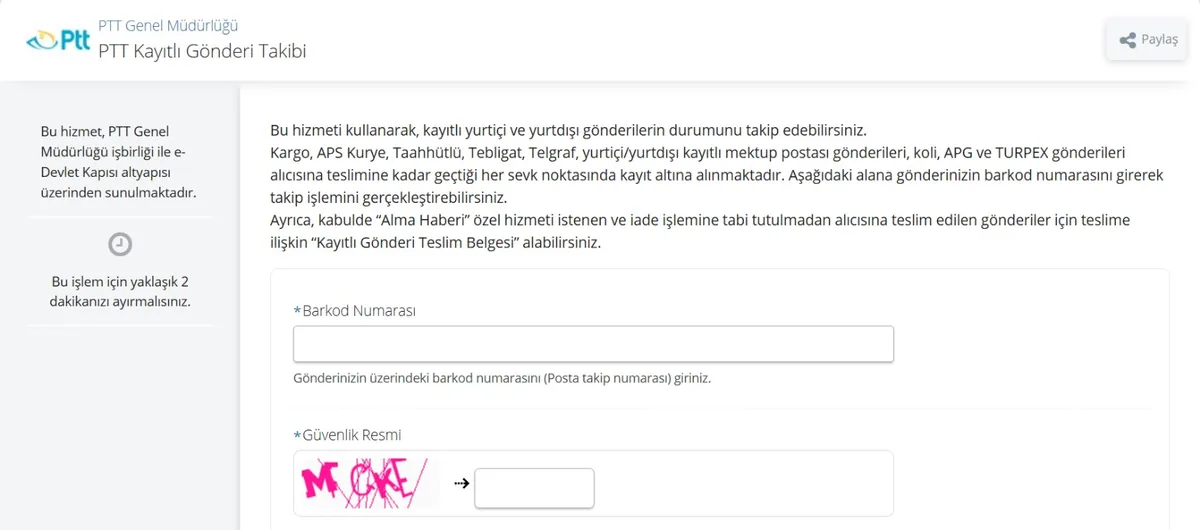1200x530 pixels.
Task: Click the paragraph mentioning Kayıtlı Gönderi Teslim Belgesi
Action: [701, 231]
